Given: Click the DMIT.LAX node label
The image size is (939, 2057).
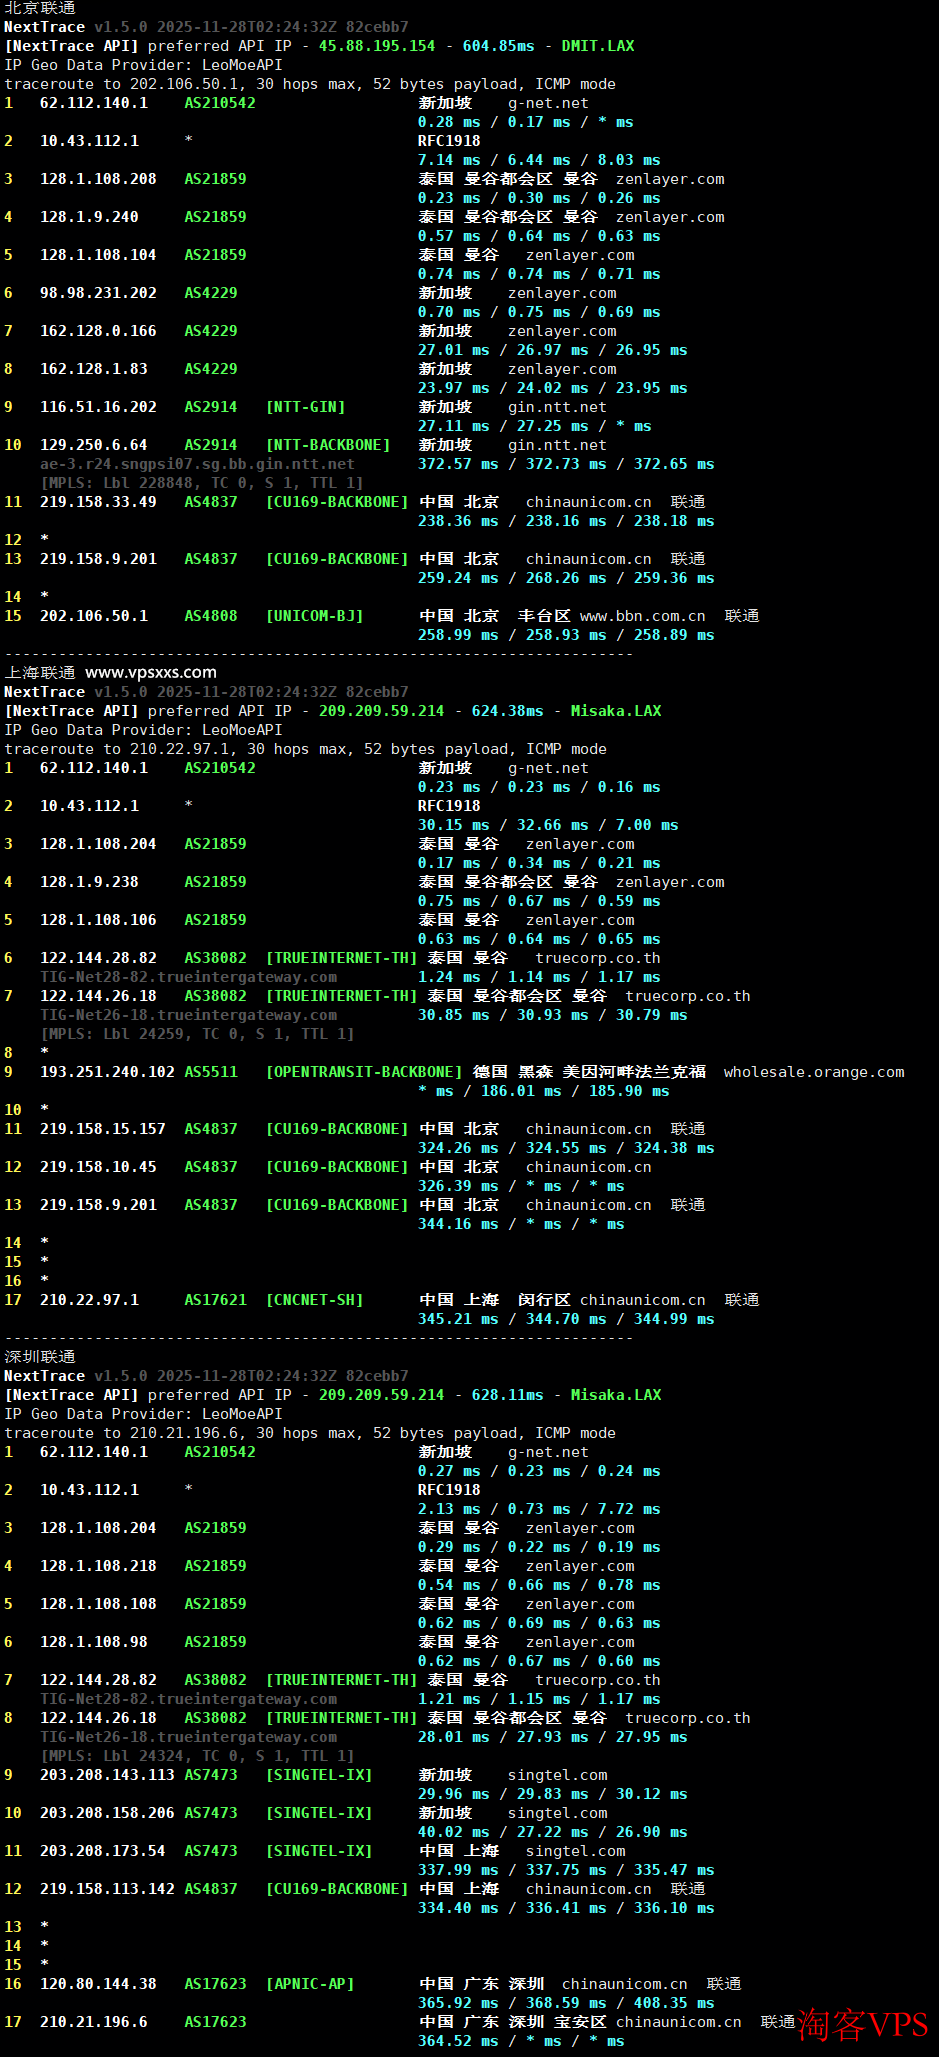Looking at the screenshot, I should (x=597, y=46).
